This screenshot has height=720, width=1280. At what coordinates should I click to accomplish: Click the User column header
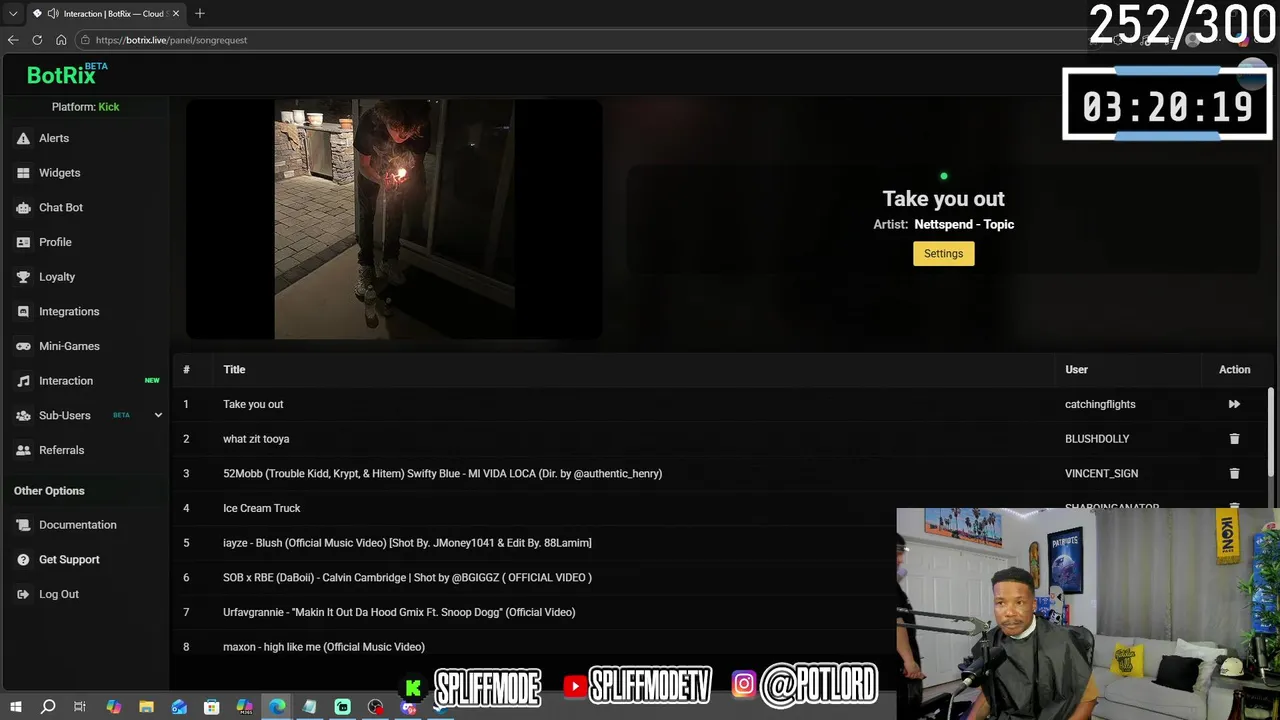[x=1076, y=370]
